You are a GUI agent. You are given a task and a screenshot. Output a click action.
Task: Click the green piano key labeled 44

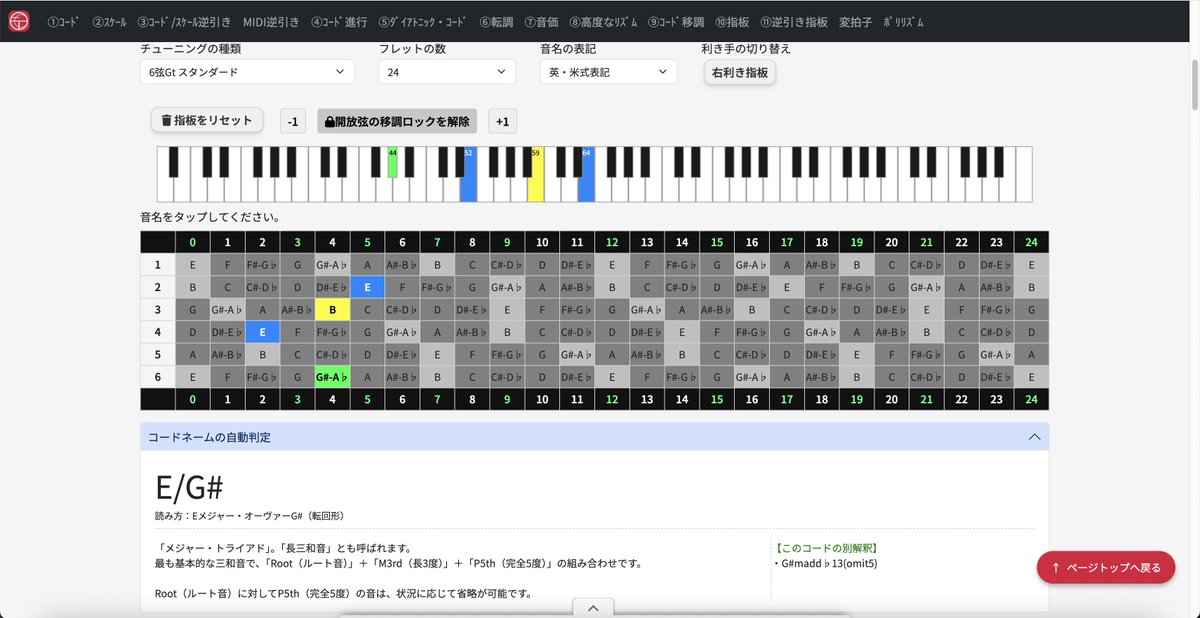point(393,162)
